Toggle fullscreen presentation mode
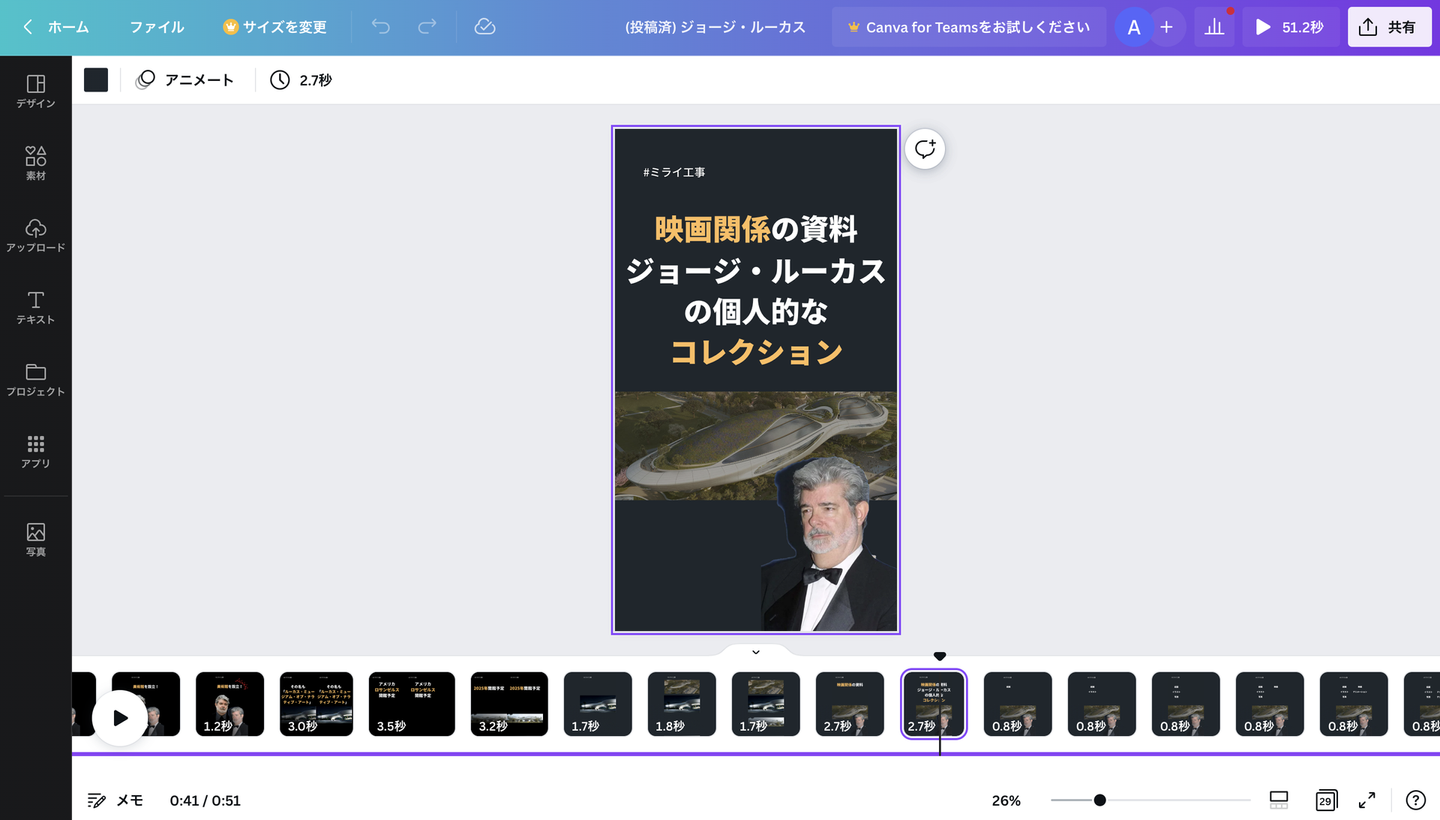 (x=1367, y=800)
